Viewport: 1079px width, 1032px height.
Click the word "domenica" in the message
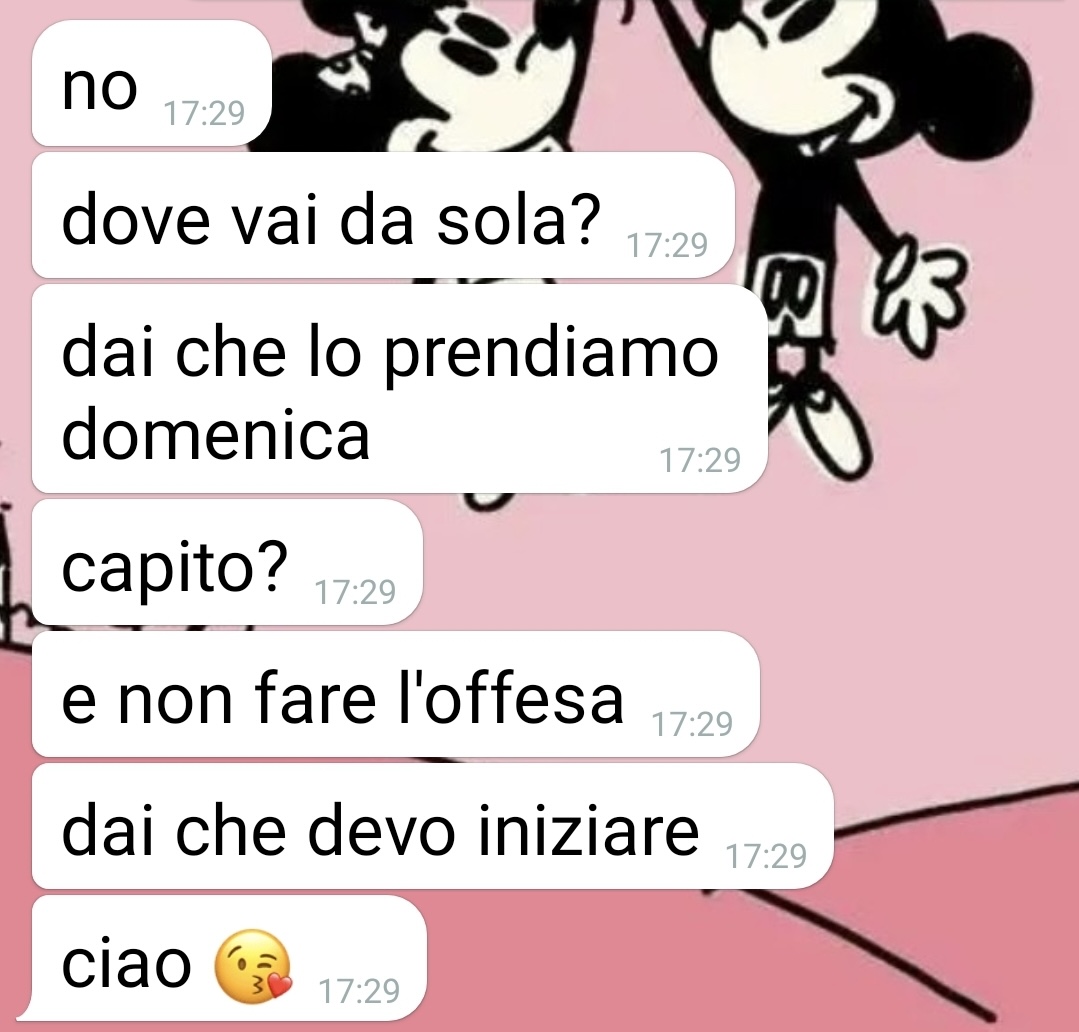[x=216, y=435]
